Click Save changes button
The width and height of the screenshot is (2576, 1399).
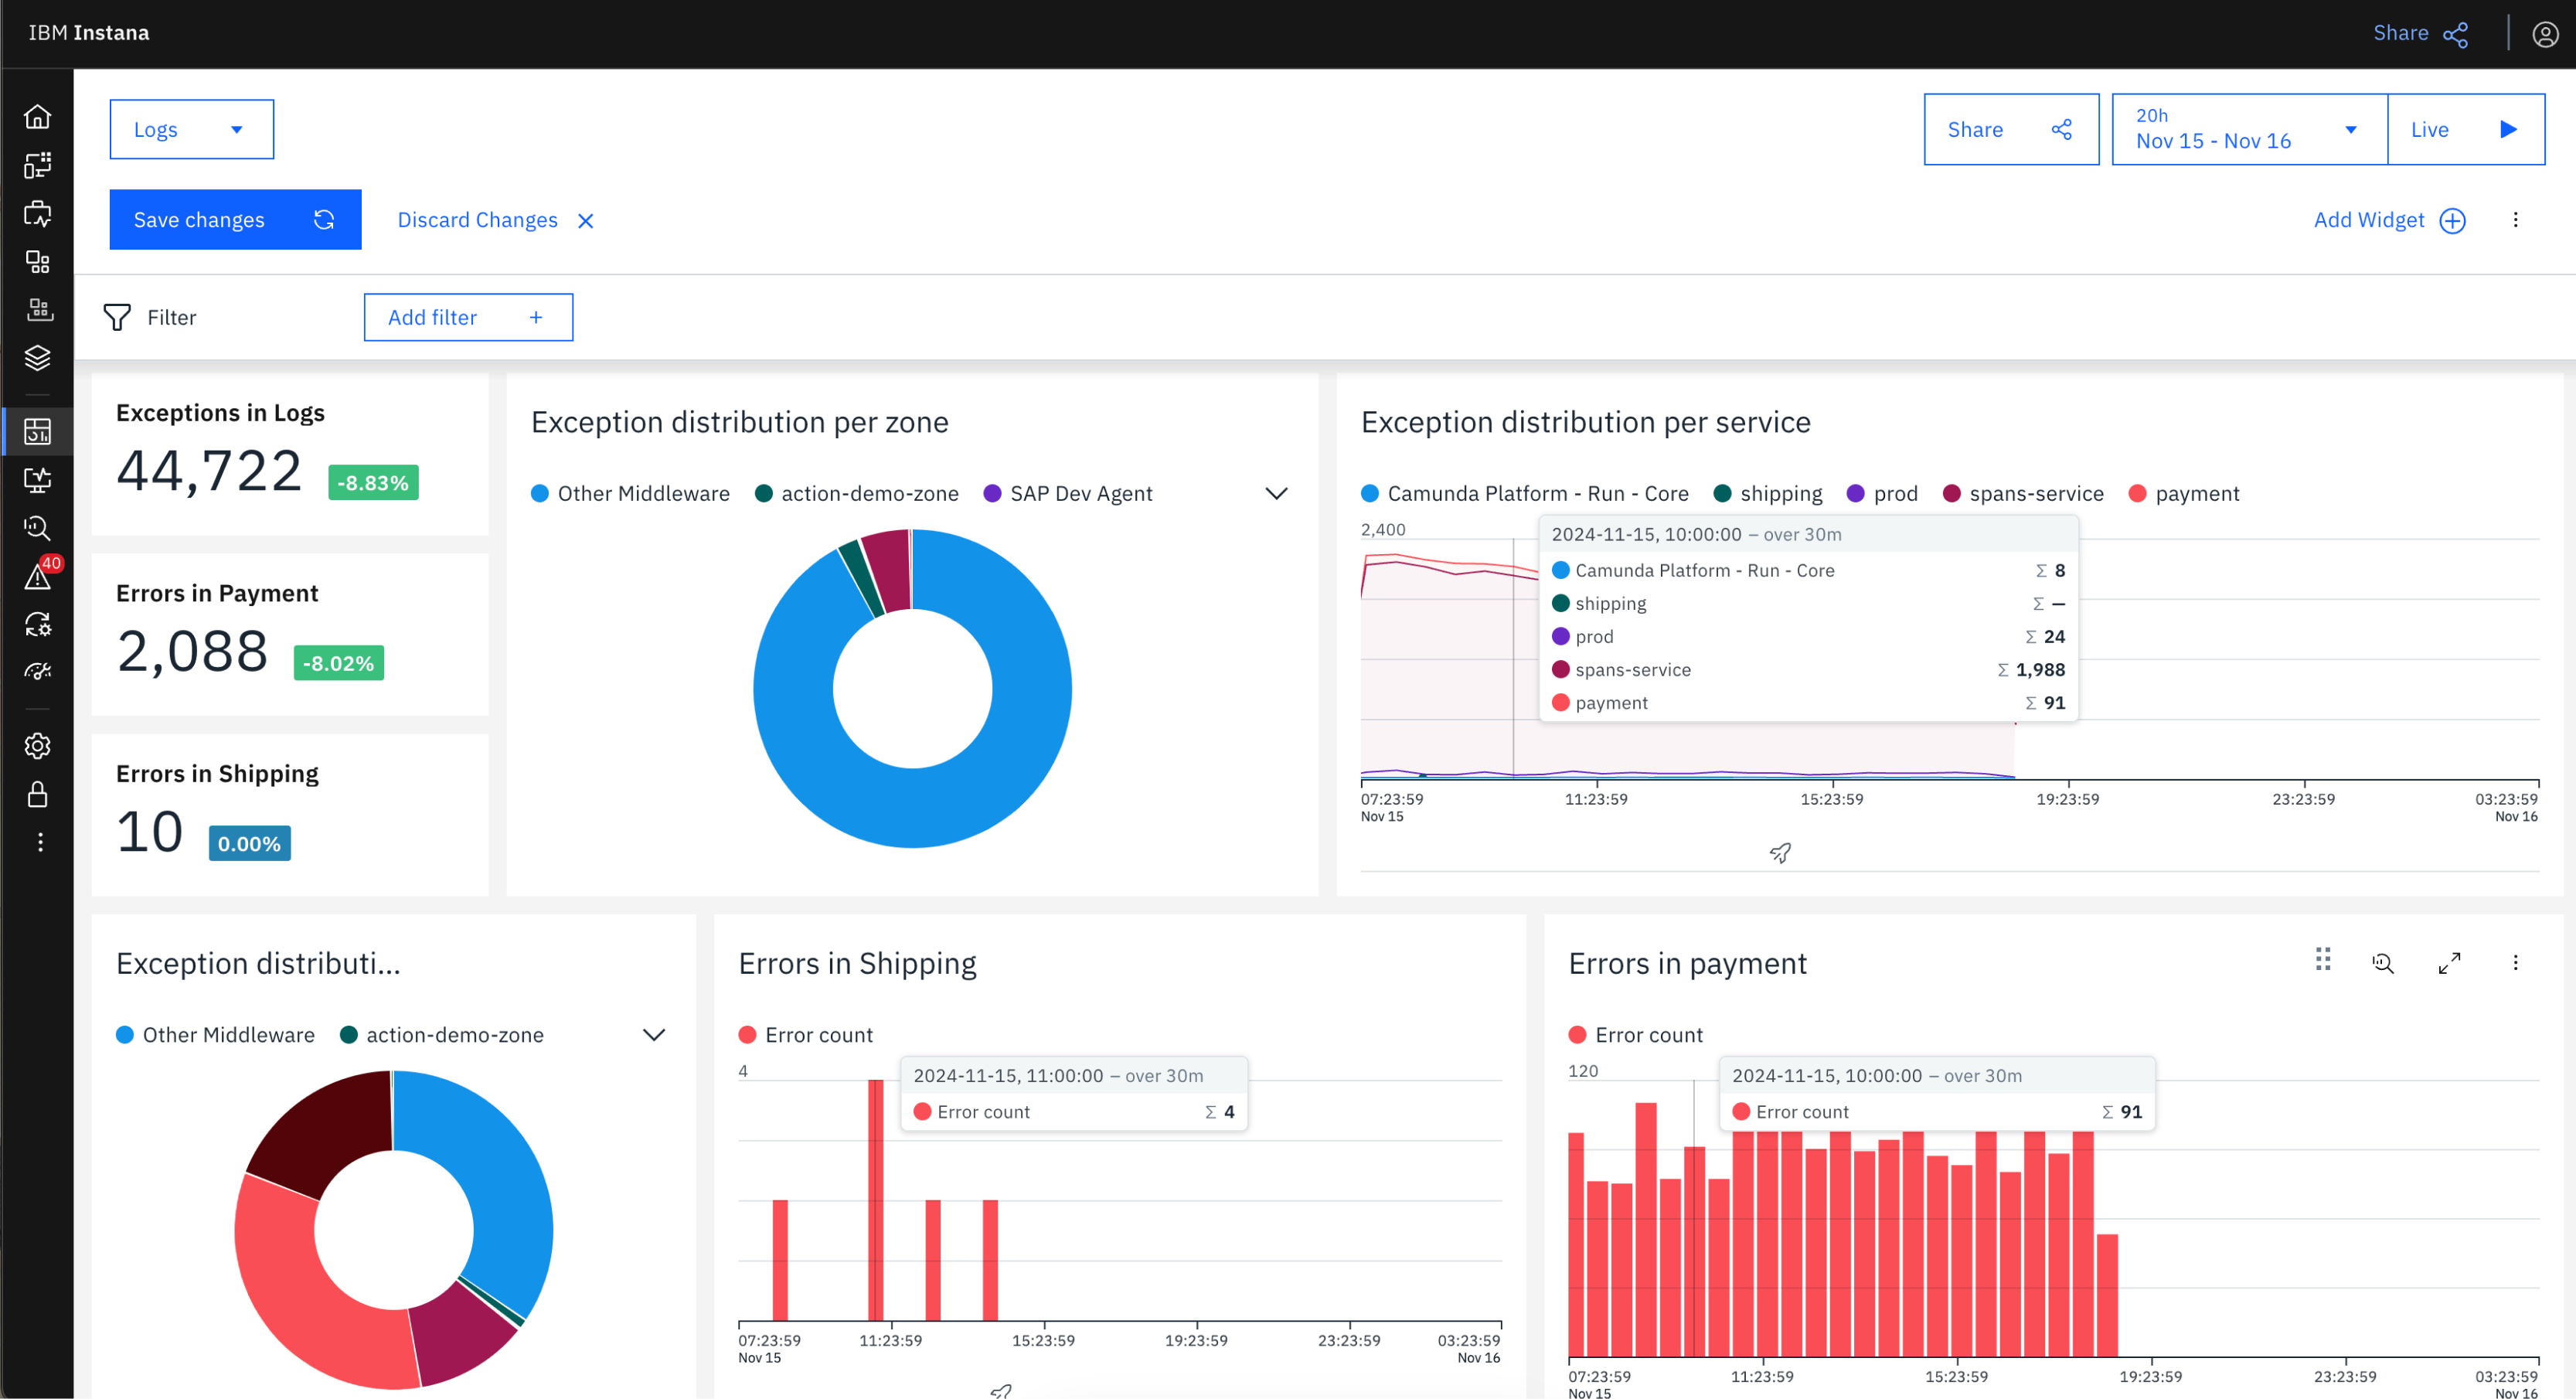[x=235, y=220]
